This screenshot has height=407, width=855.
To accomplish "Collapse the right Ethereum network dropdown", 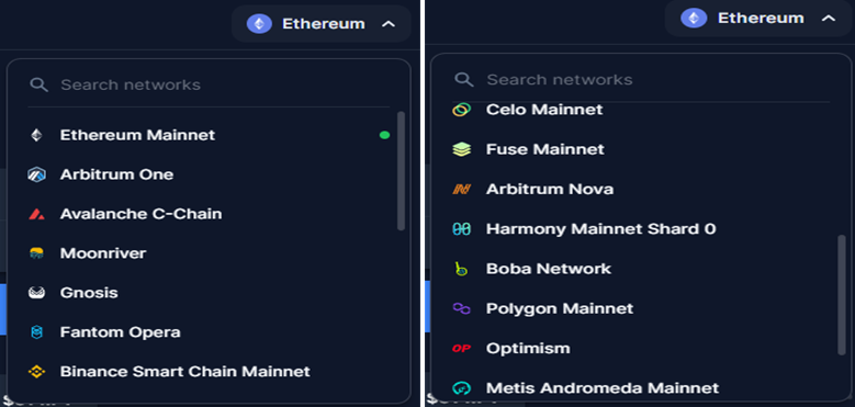I will (x=757, y=18).
